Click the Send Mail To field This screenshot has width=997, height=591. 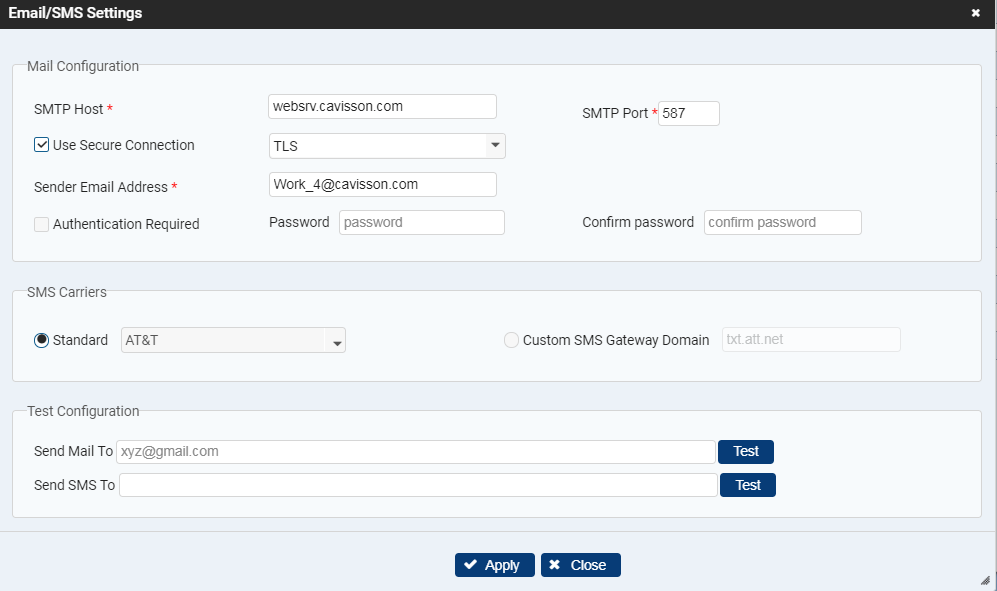click(416, 452)
